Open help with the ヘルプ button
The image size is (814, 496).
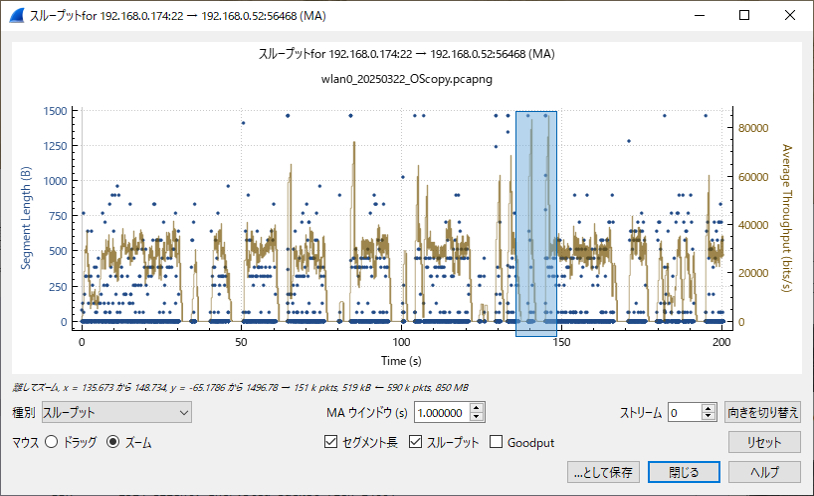(x=764, y=472)
